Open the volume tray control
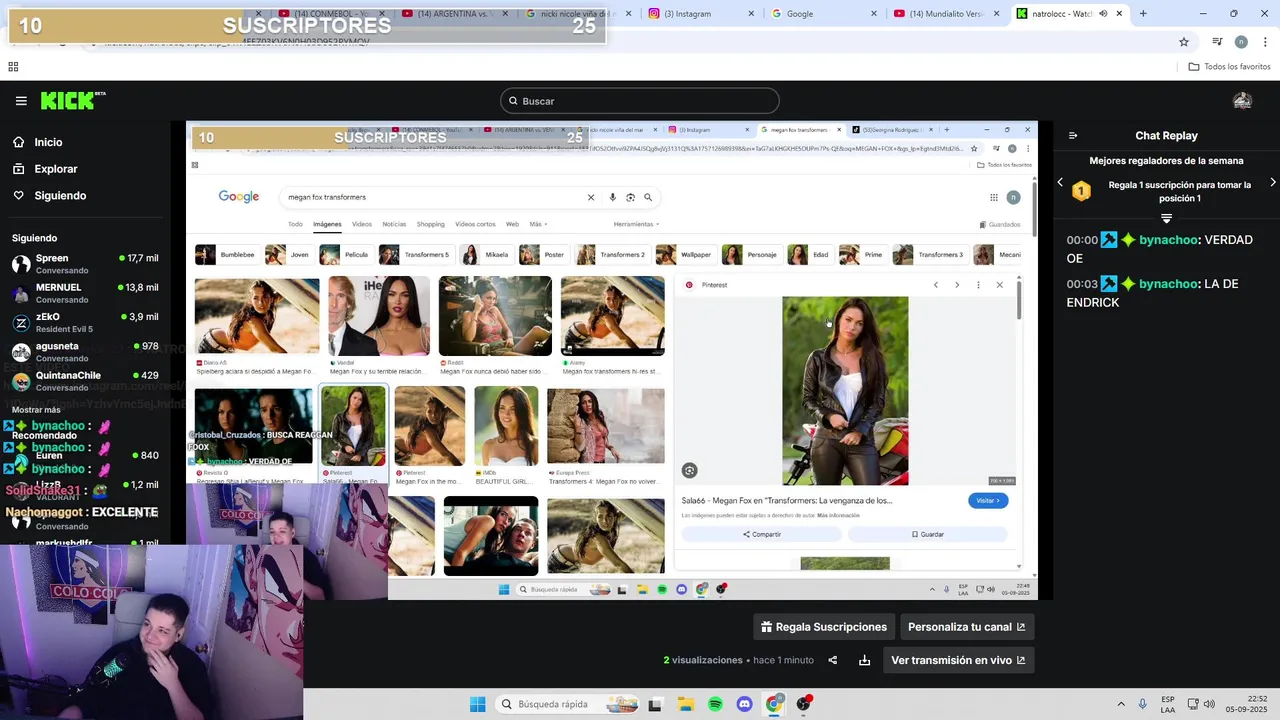The height and width of the screenshot is (720, 1280). 1209,704
